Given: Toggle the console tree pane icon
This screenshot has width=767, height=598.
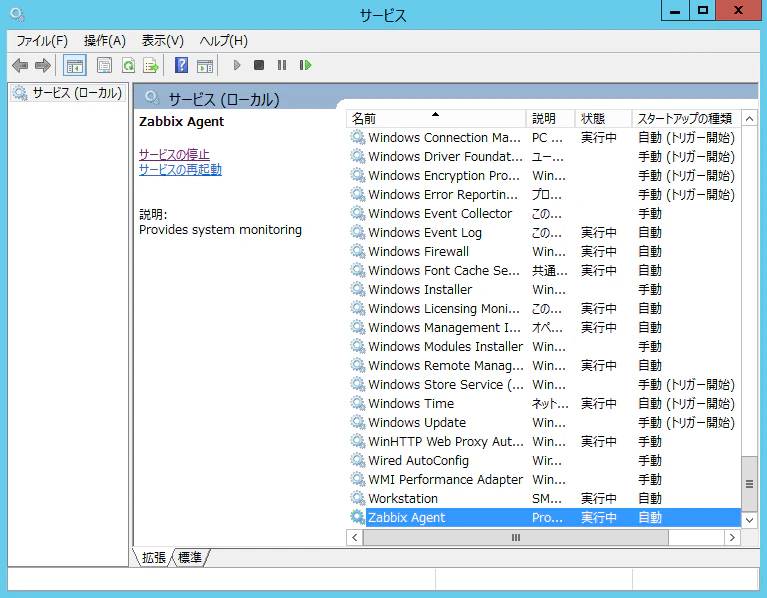Looking at the screenshot, I should [x=75, y=66].
